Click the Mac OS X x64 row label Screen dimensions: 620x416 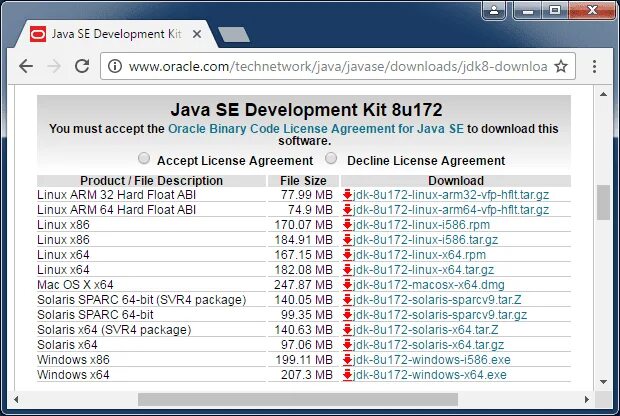tap(75, 285)
